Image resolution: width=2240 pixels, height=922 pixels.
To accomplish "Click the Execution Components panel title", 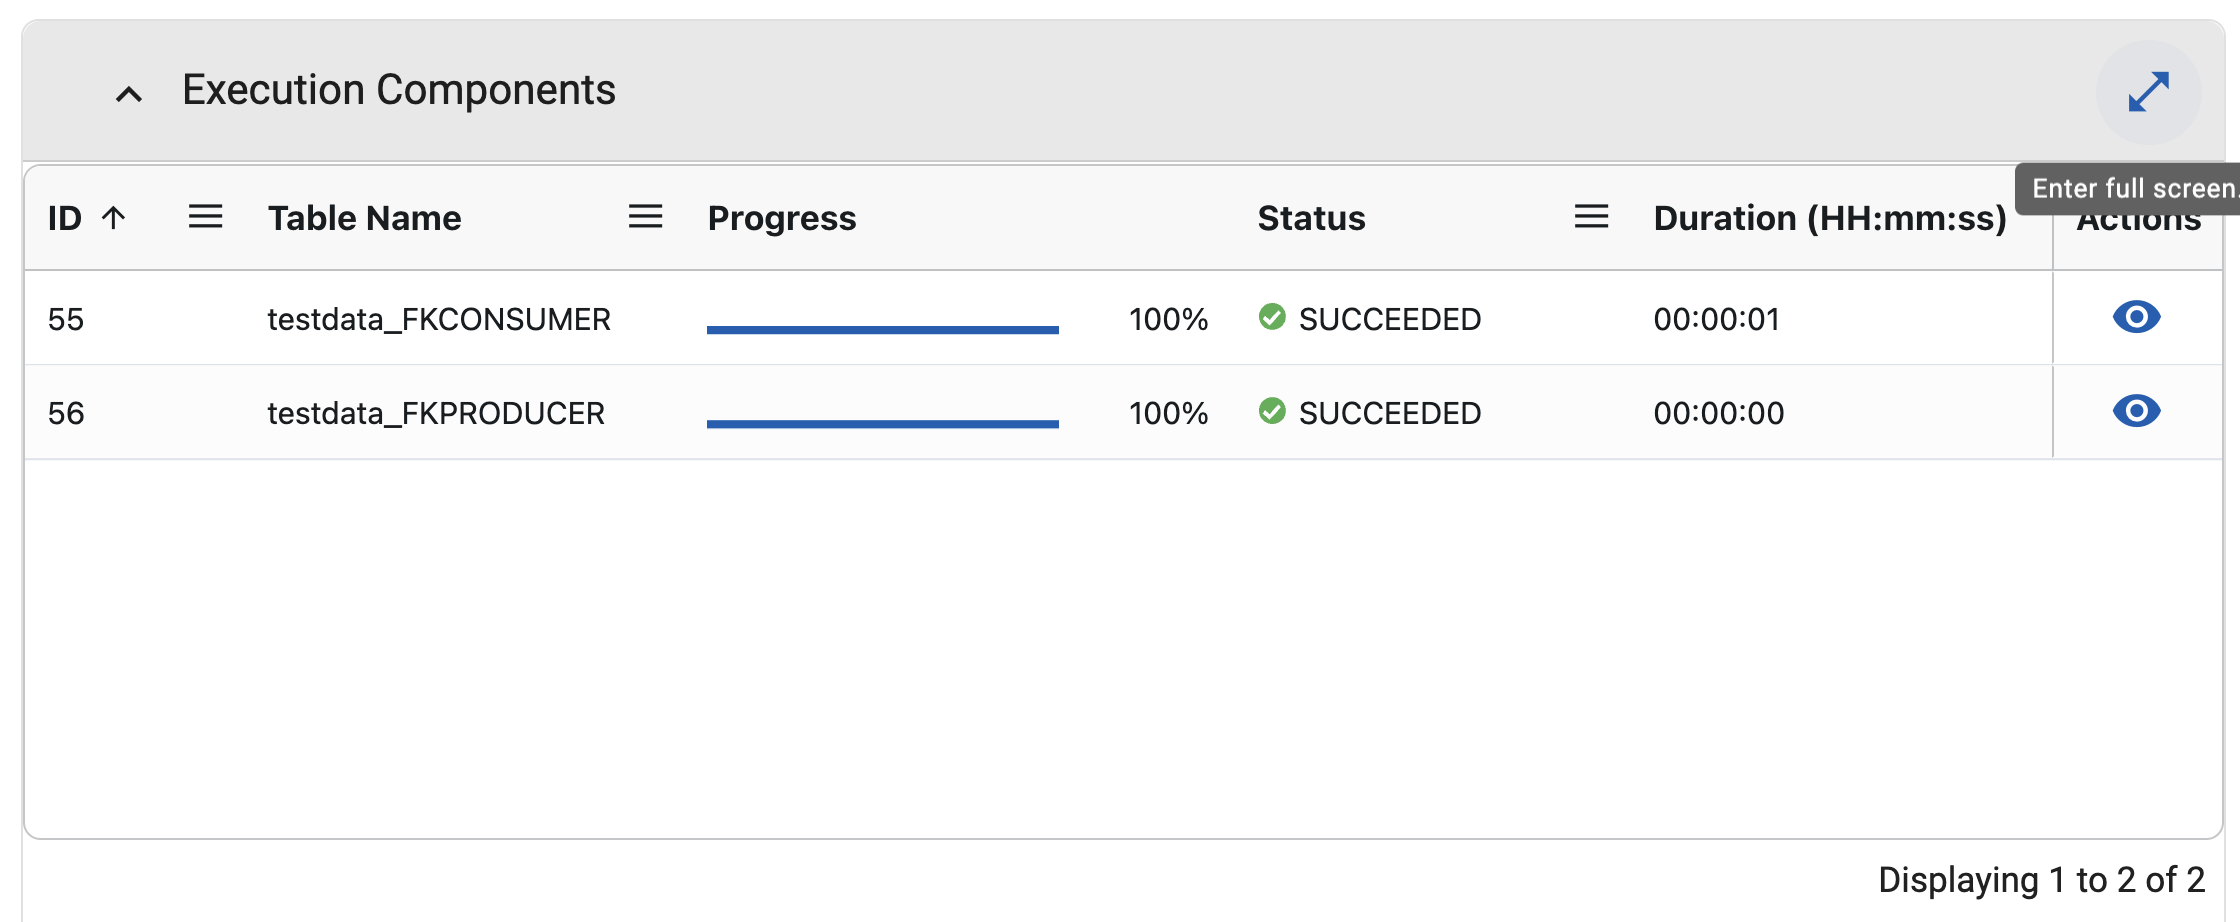I will click(x=398, y=90).
